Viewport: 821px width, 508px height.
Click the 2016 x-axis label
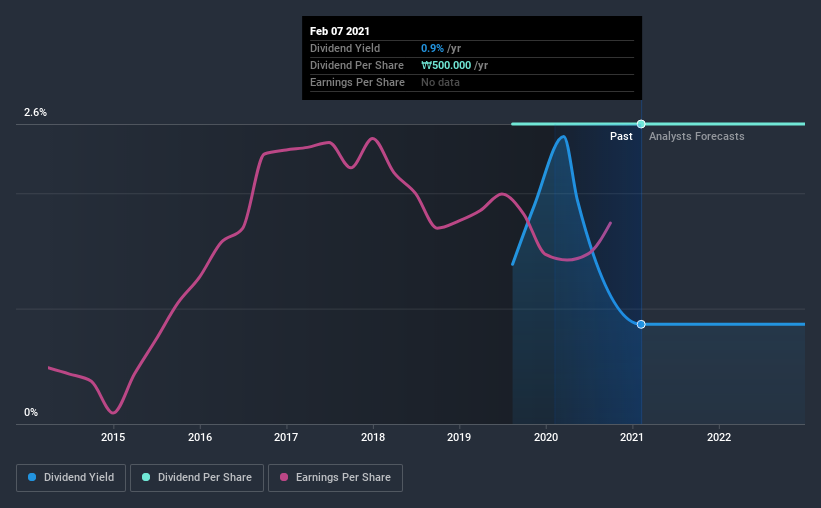click(x=200, y=437)
